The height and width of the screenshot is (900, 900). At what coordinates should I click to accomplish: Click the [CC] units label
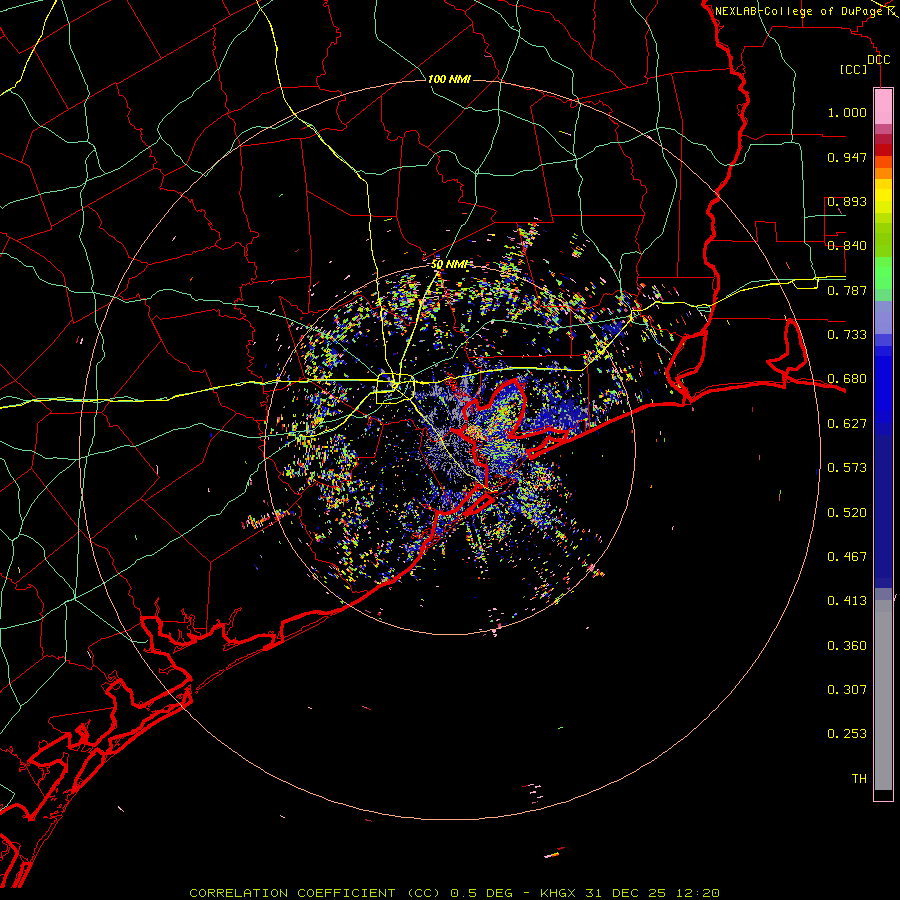coord(854,69)
